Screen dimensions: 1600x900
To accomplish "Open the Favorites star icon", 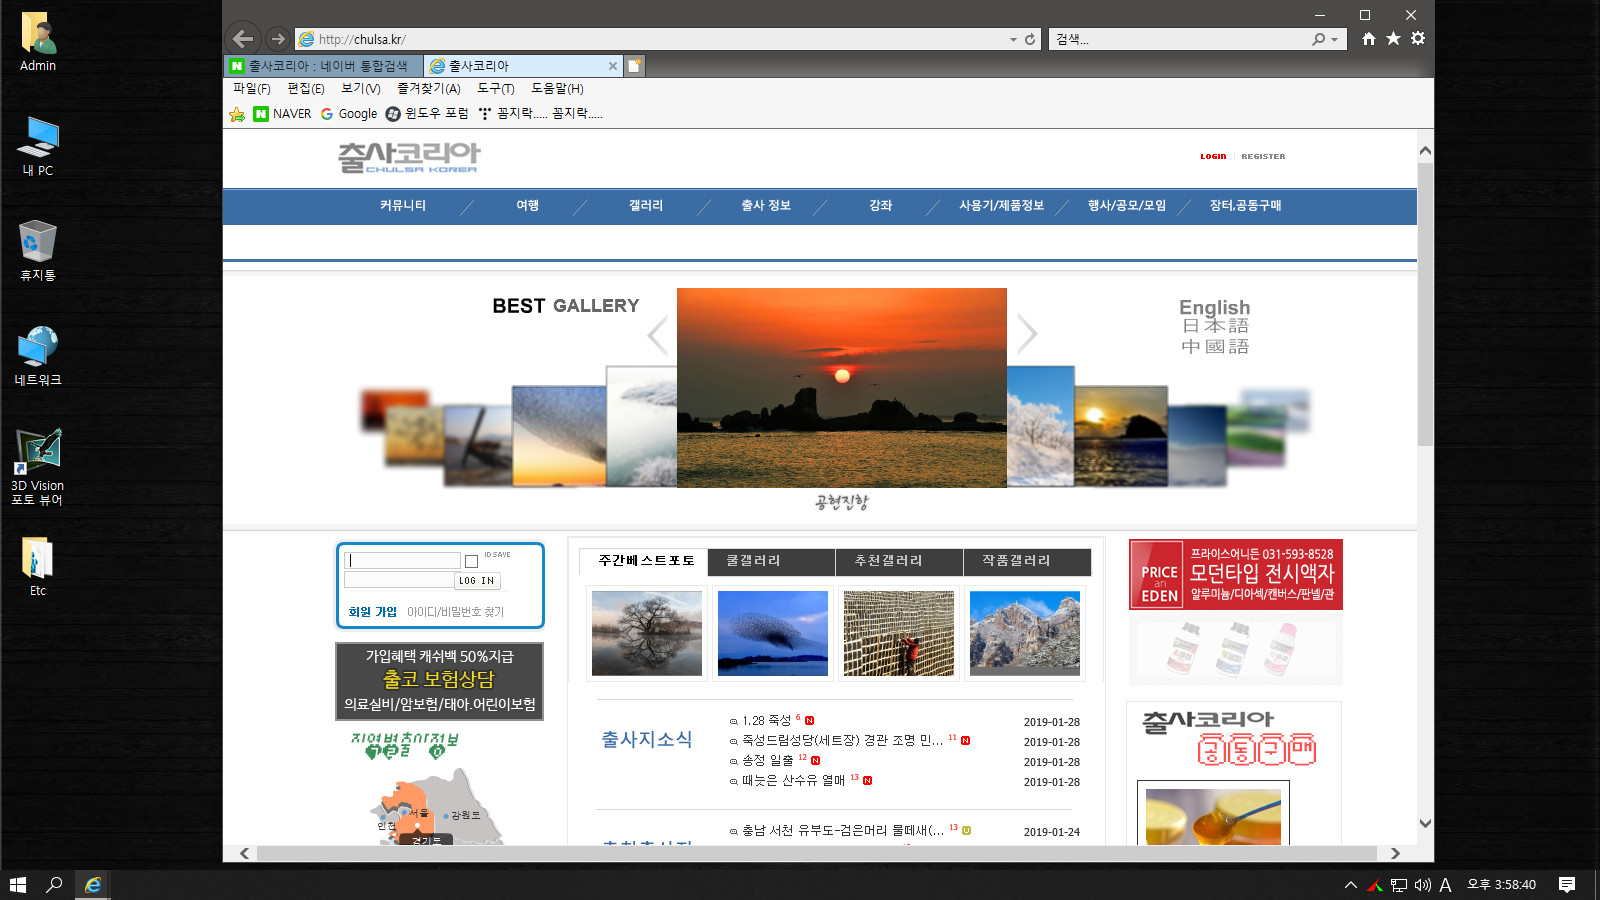I will [1393, 38].
